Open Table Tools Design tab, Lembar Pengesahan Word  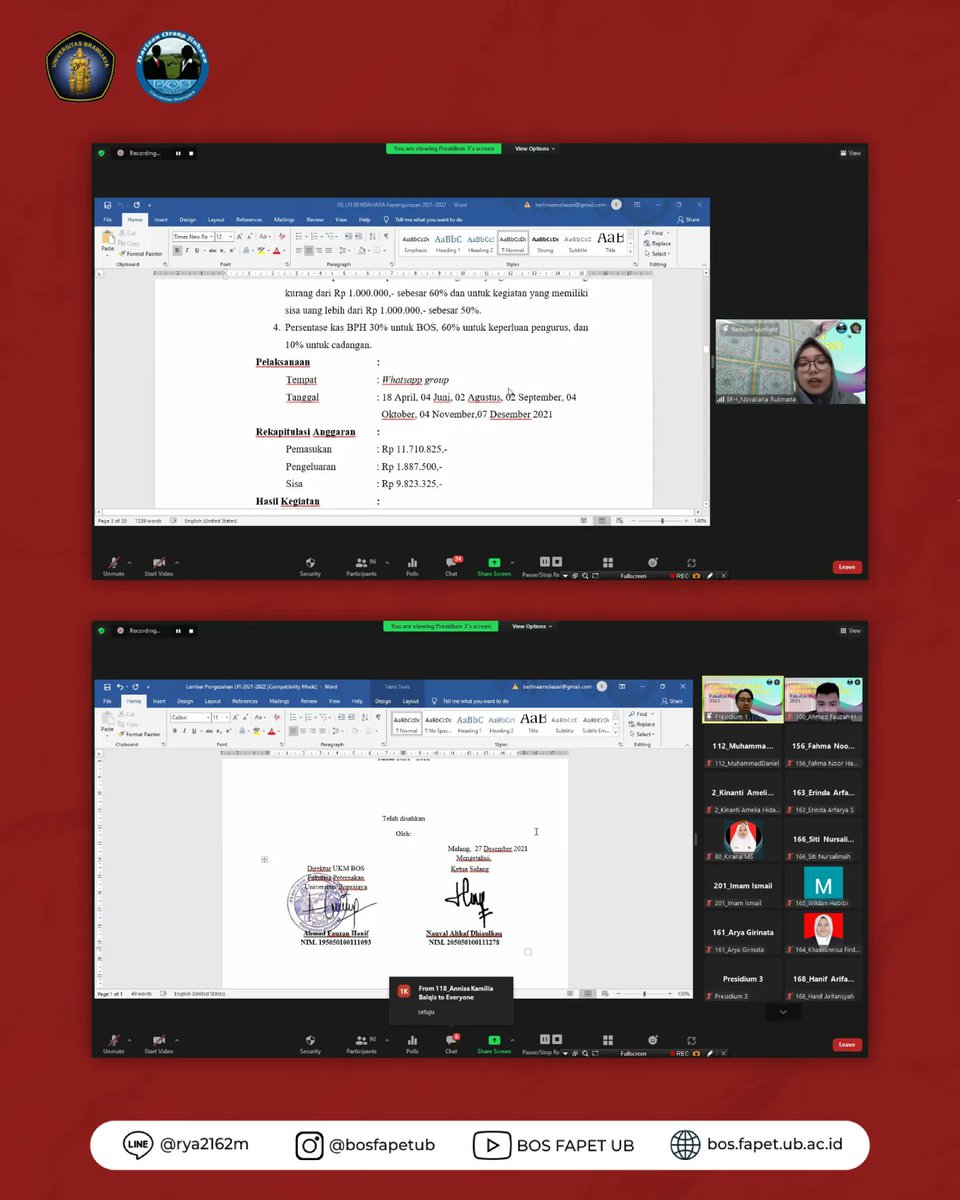[382, 701]
